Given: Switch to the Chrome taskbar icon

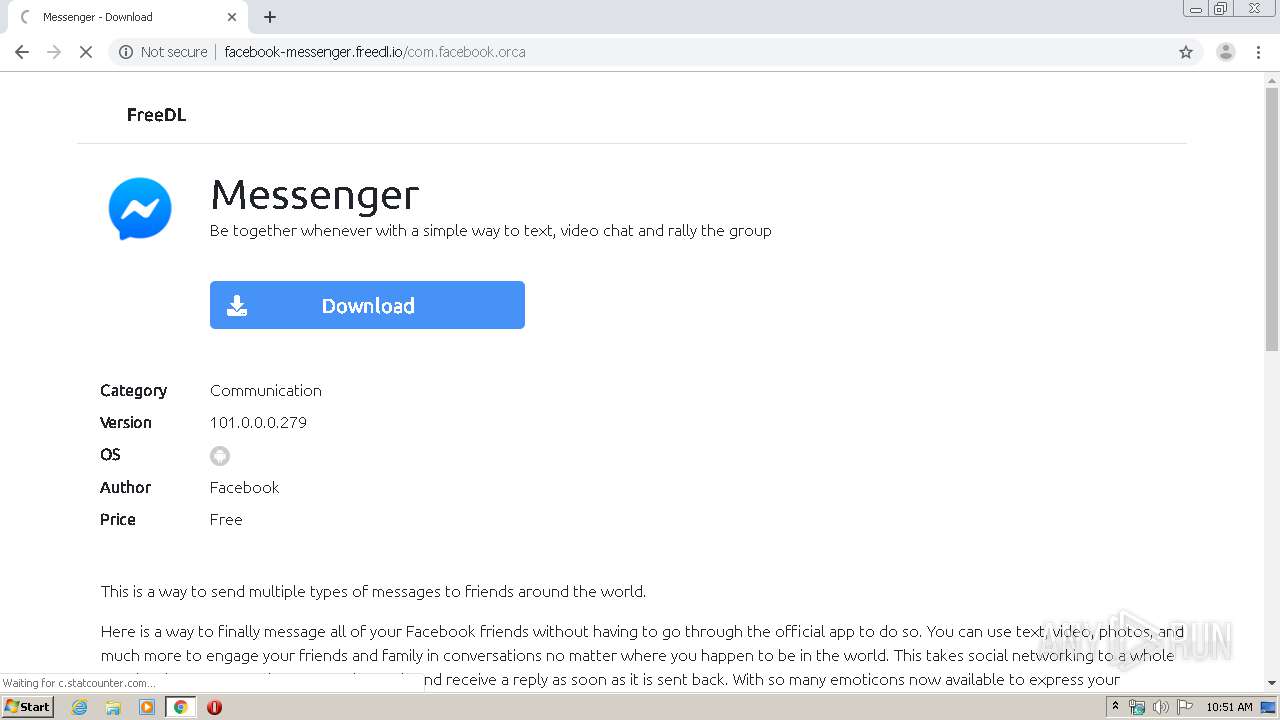Looking at the screenshot, I should click(x=181, y=707).
